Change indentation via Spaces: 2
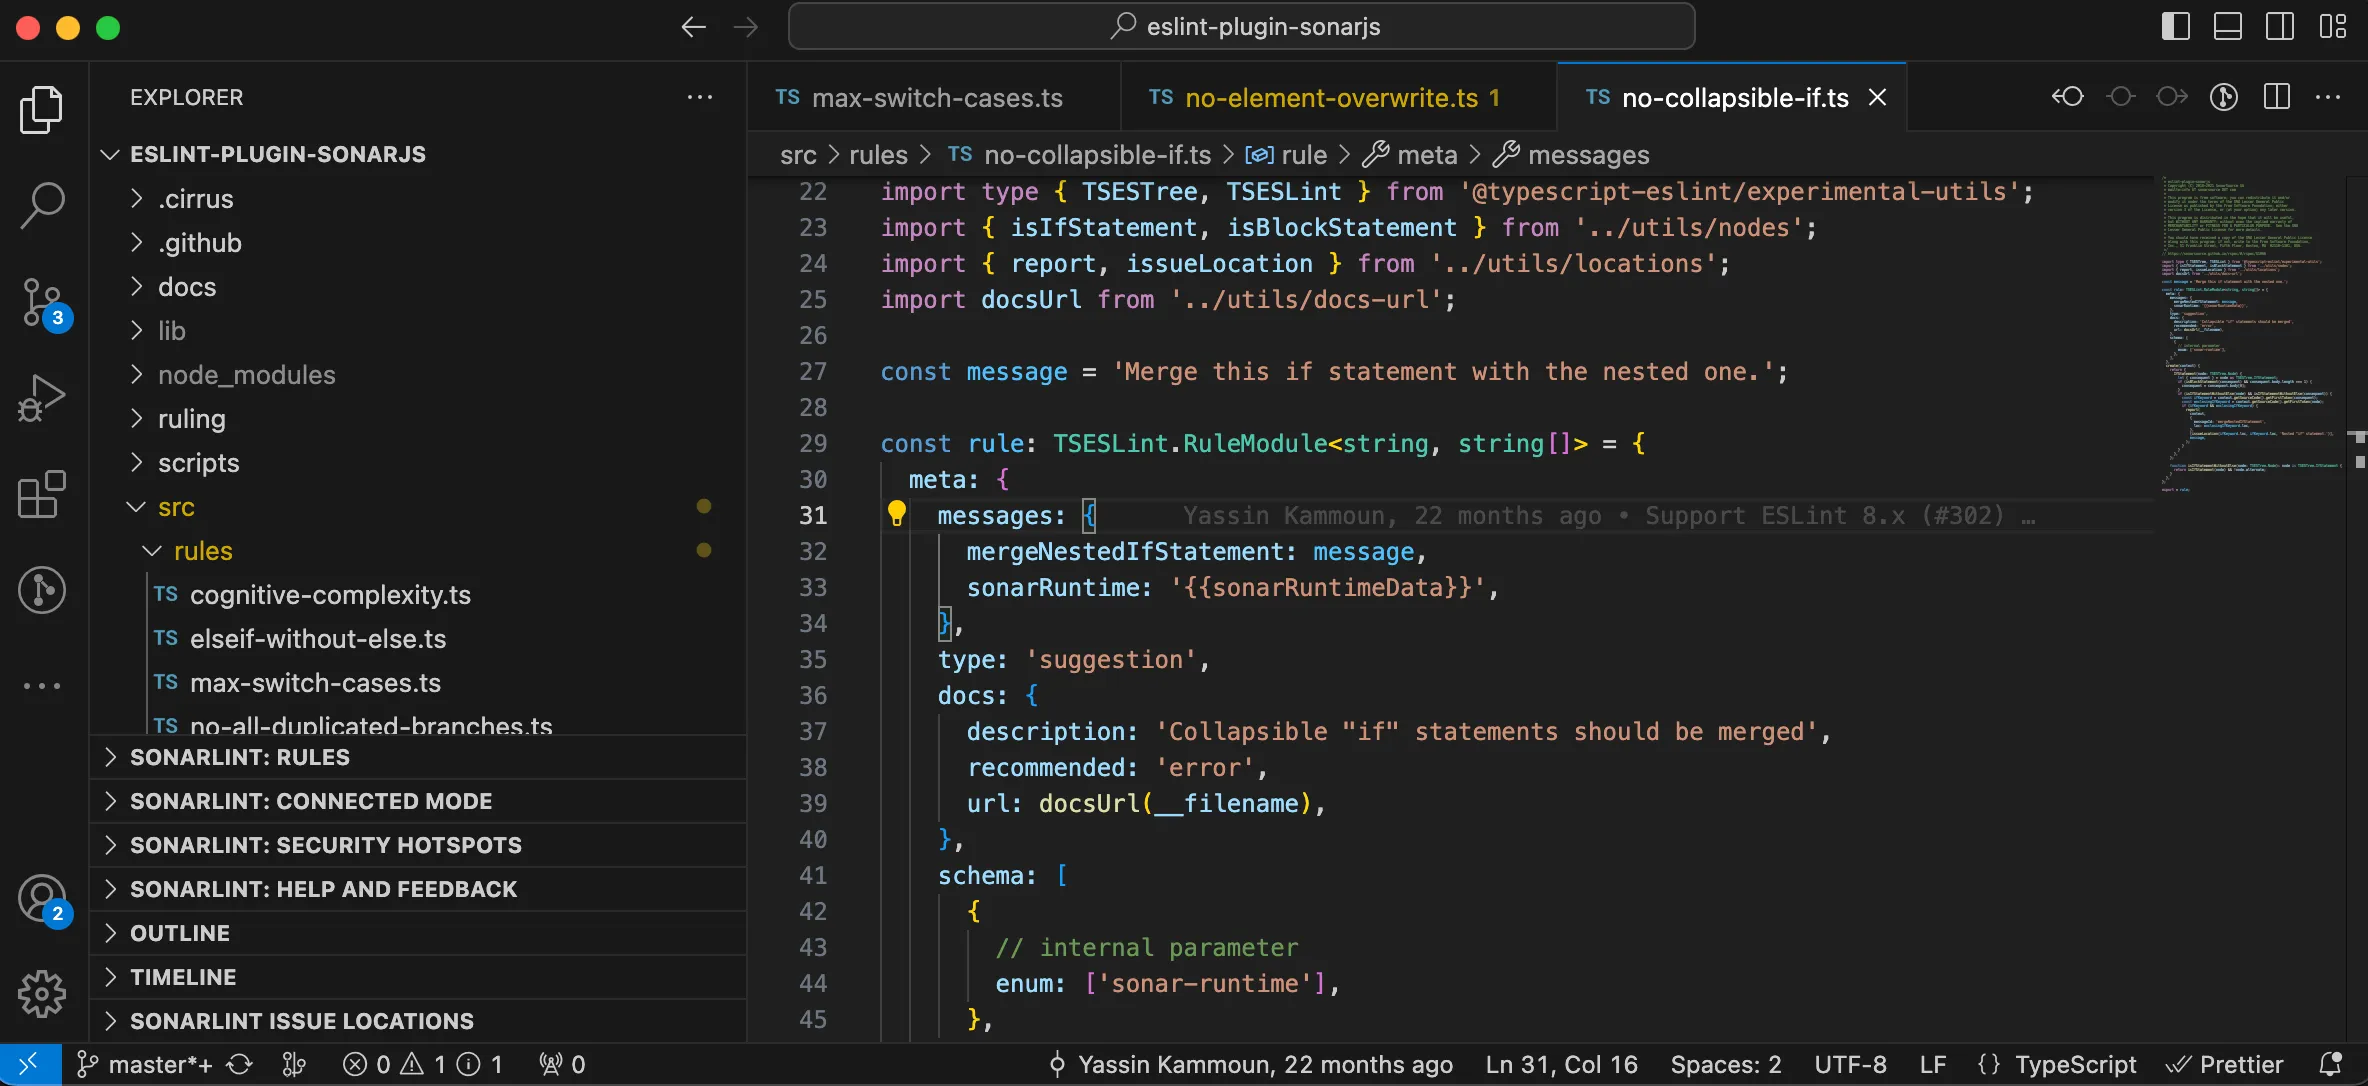Image resolution: width=2368 pixels, height=1086 pixels. coord(1726,1064)
